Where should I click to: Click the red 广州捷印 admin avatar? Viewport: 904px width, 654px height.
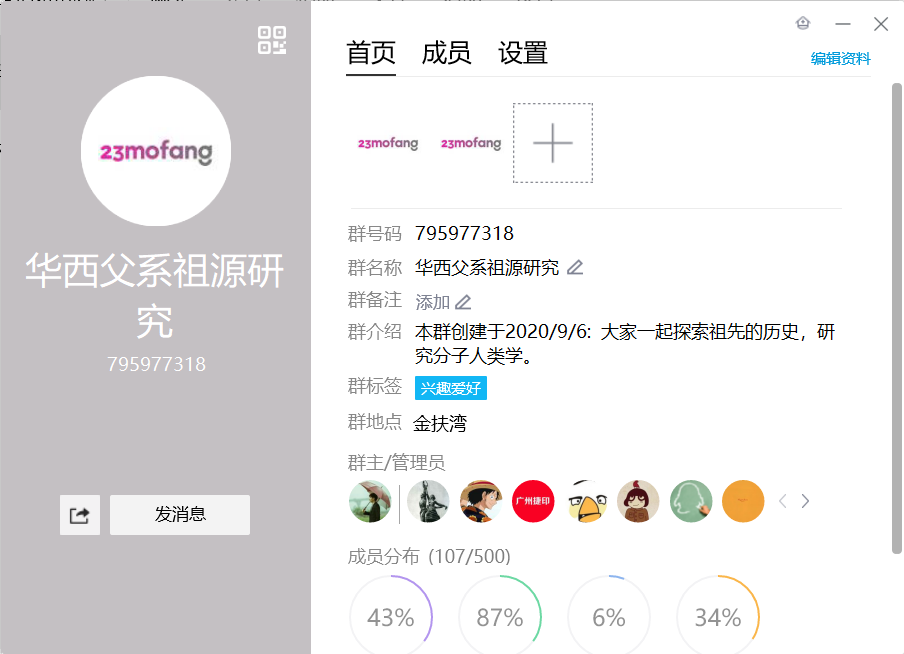click(533, 501)
